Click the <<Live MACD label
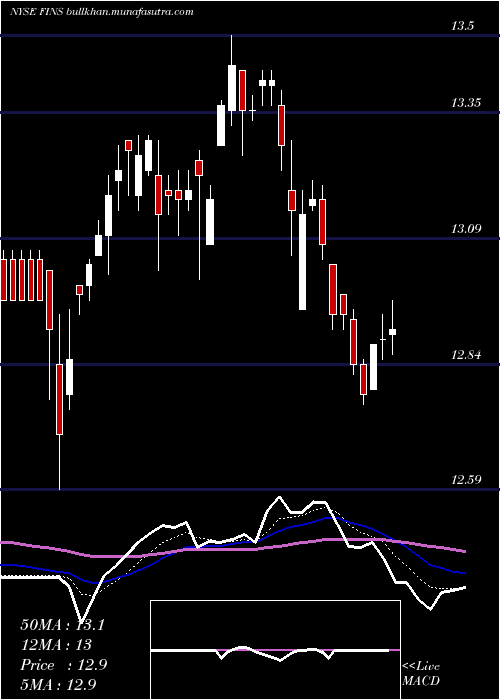This screenshot has height=700, width=500. pyautogui.click(x=421, y=673)
